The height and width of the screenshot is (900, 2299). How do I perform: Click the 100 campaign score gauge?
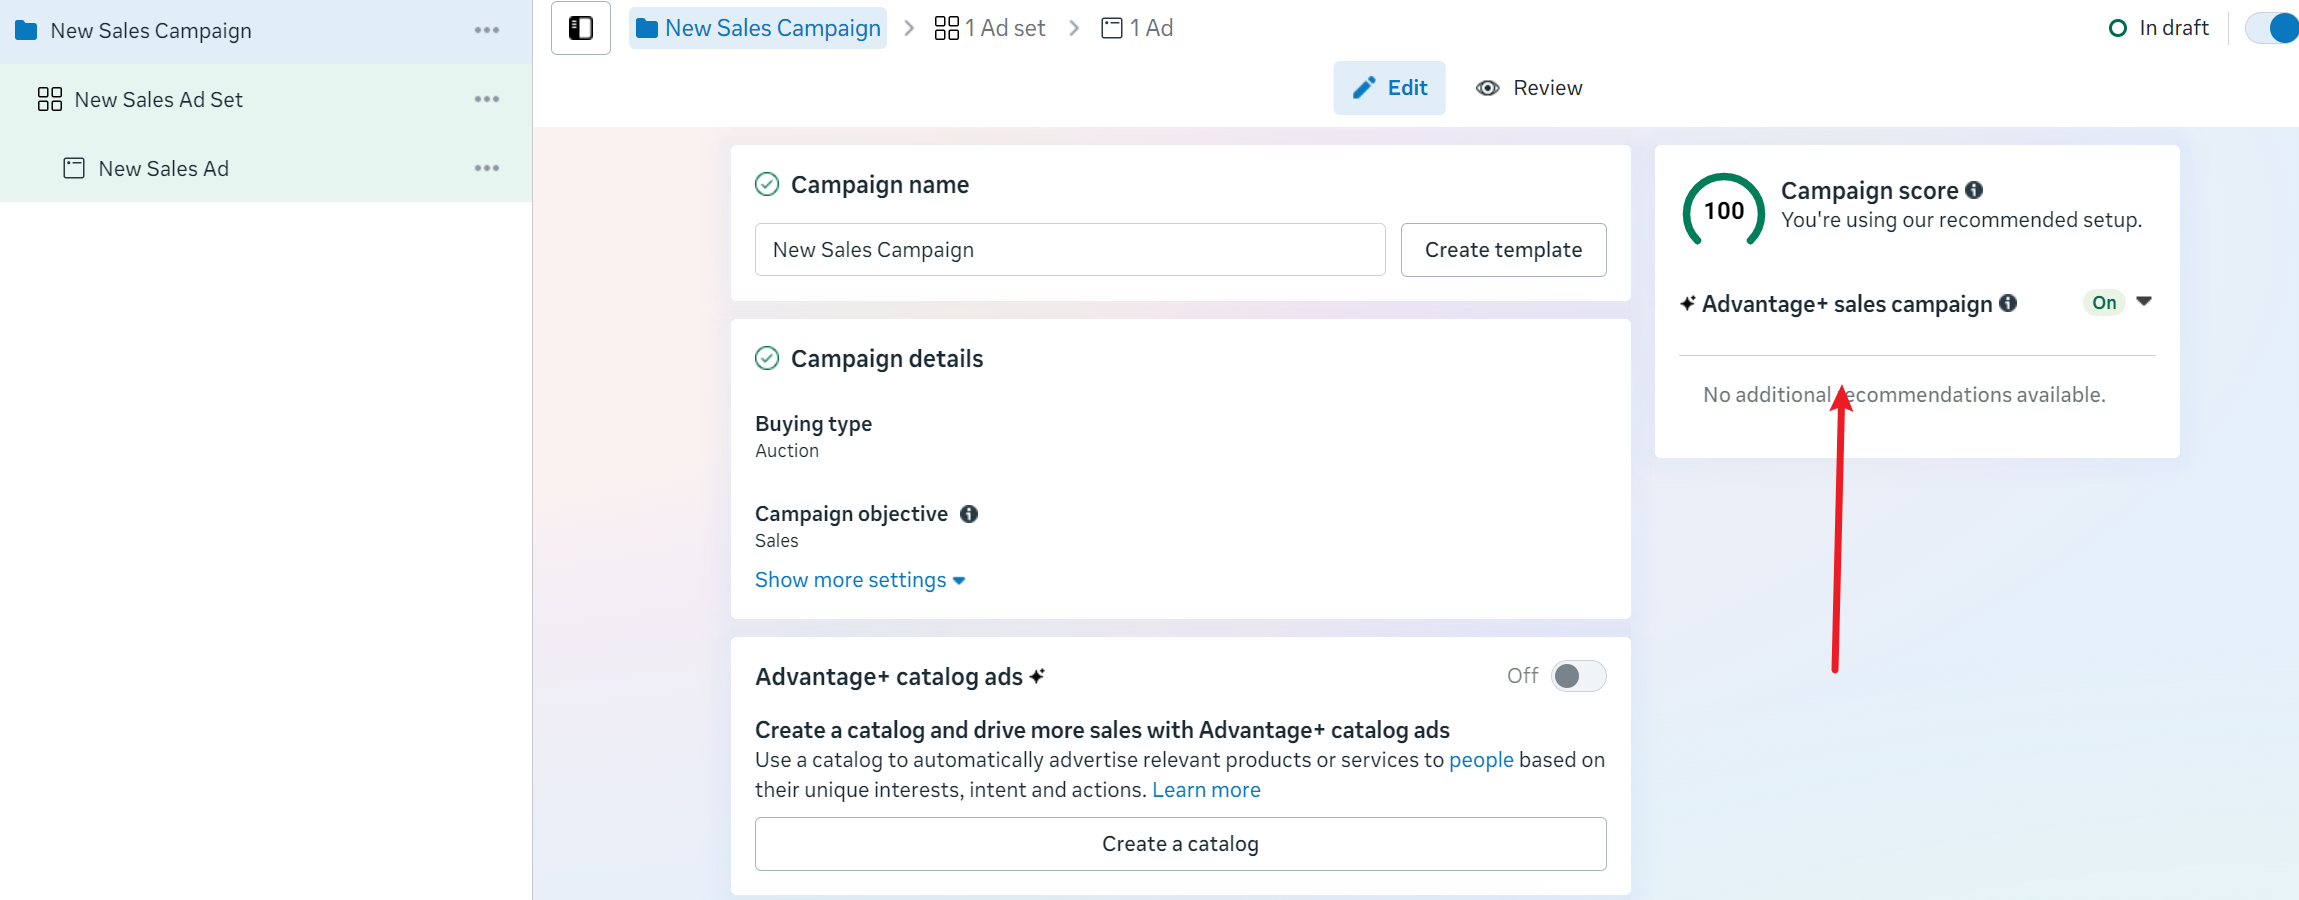click(x=1723, y=211)
